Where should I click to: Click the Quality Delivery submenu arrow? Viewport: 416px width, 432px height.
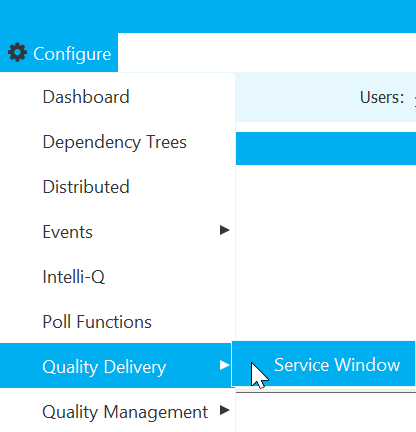click(225, 365)
